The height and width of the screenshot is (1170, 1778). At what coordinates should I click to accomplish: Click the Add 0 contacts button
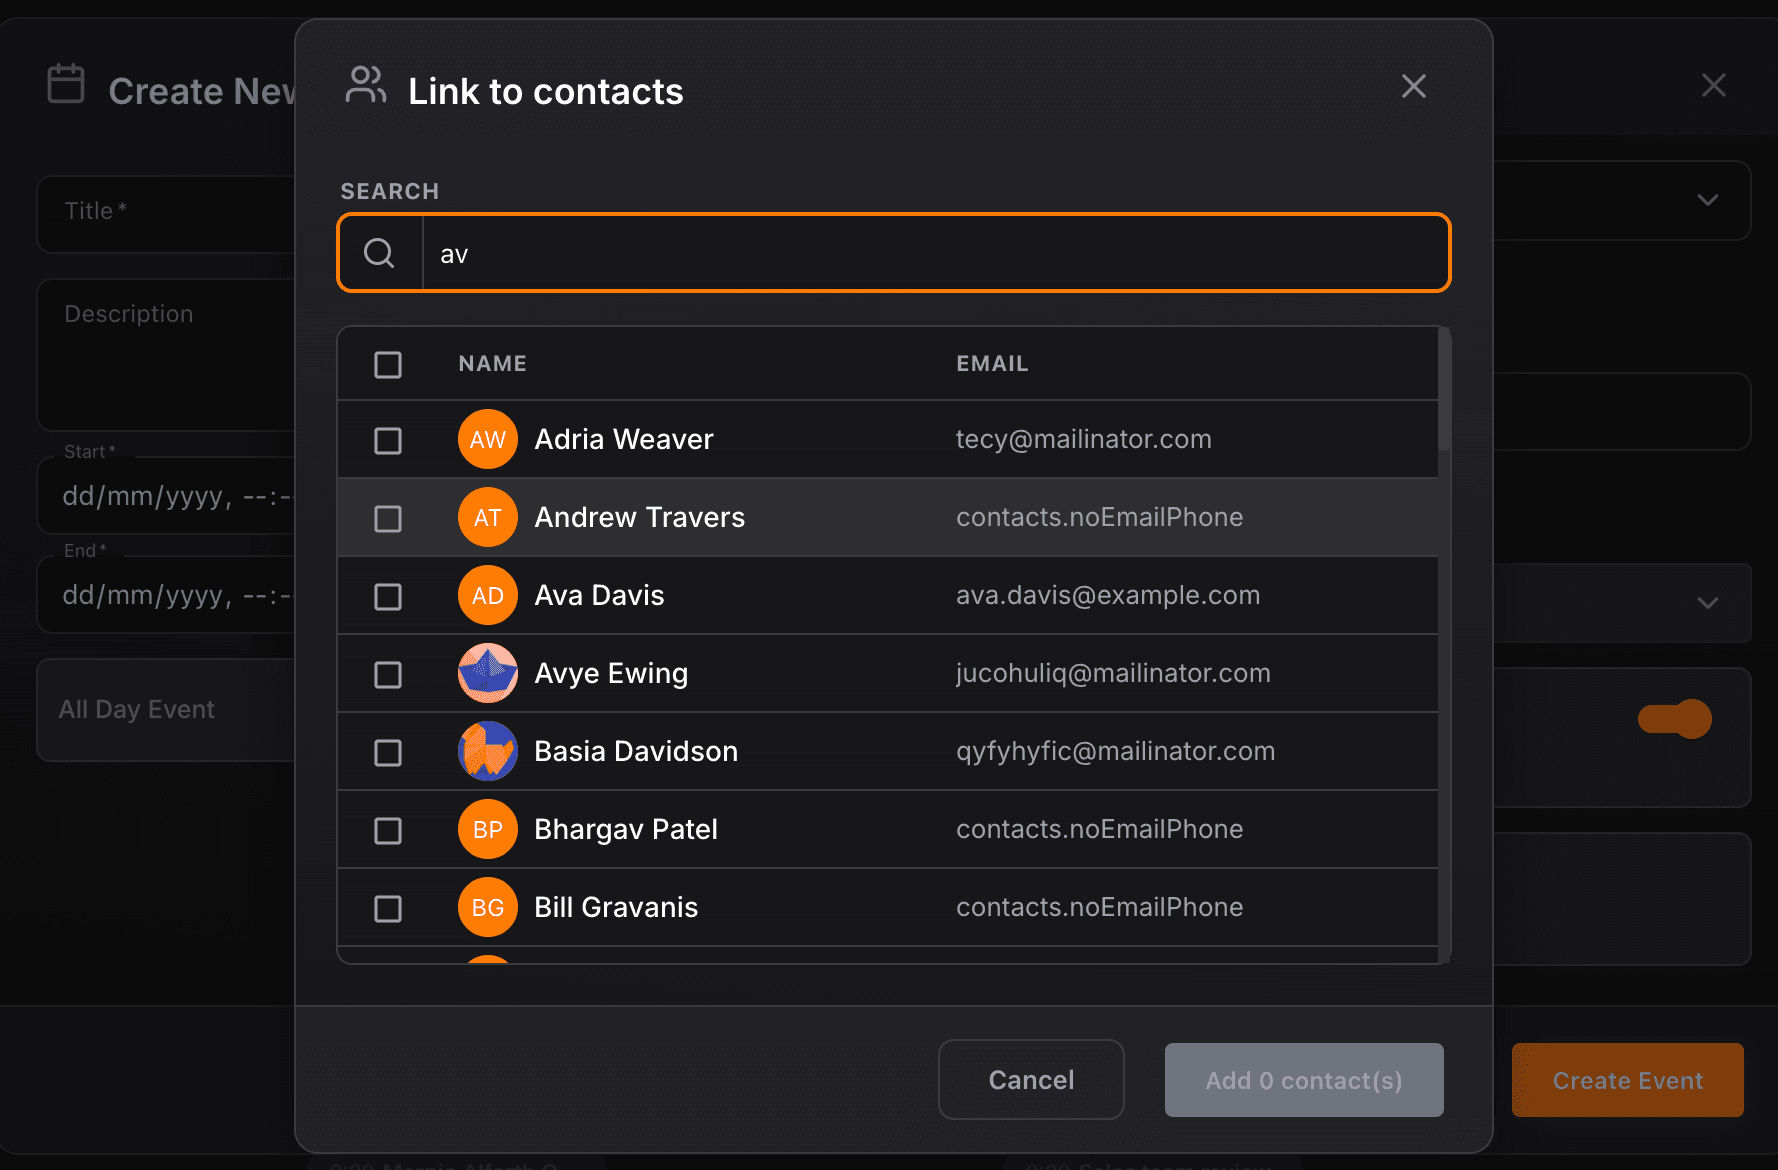click(x=1304, y=1080)
